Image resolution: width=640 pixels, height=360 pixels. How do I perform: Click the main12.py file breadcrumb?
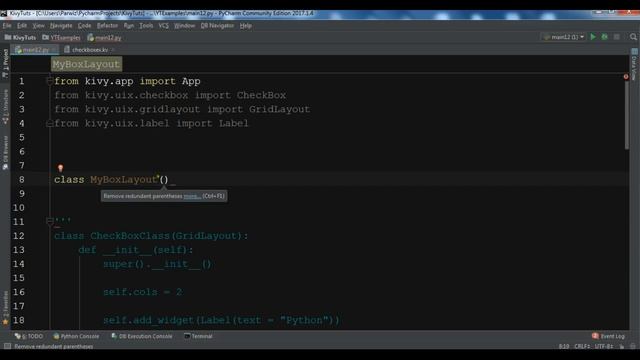click(104, 38)
